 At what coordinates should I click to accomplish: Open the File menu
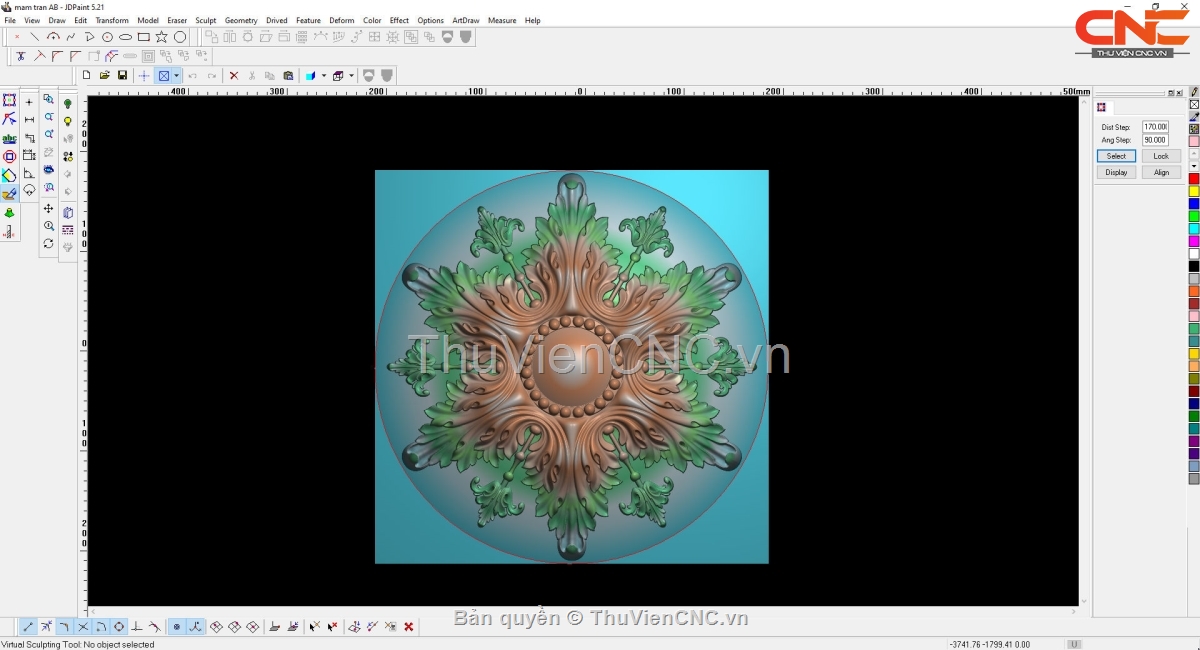[10, 20]
